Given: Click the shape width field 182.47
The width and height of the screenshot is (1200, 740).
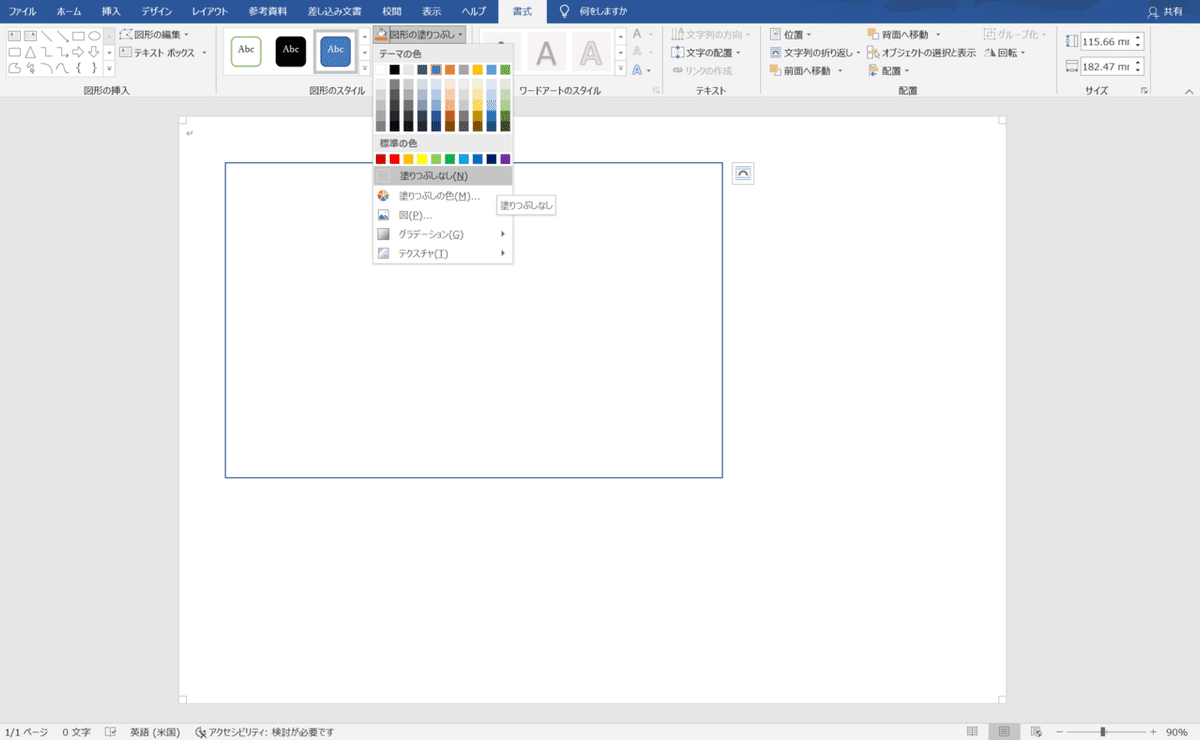Looking at the screenshot, I should point(1105,67).
